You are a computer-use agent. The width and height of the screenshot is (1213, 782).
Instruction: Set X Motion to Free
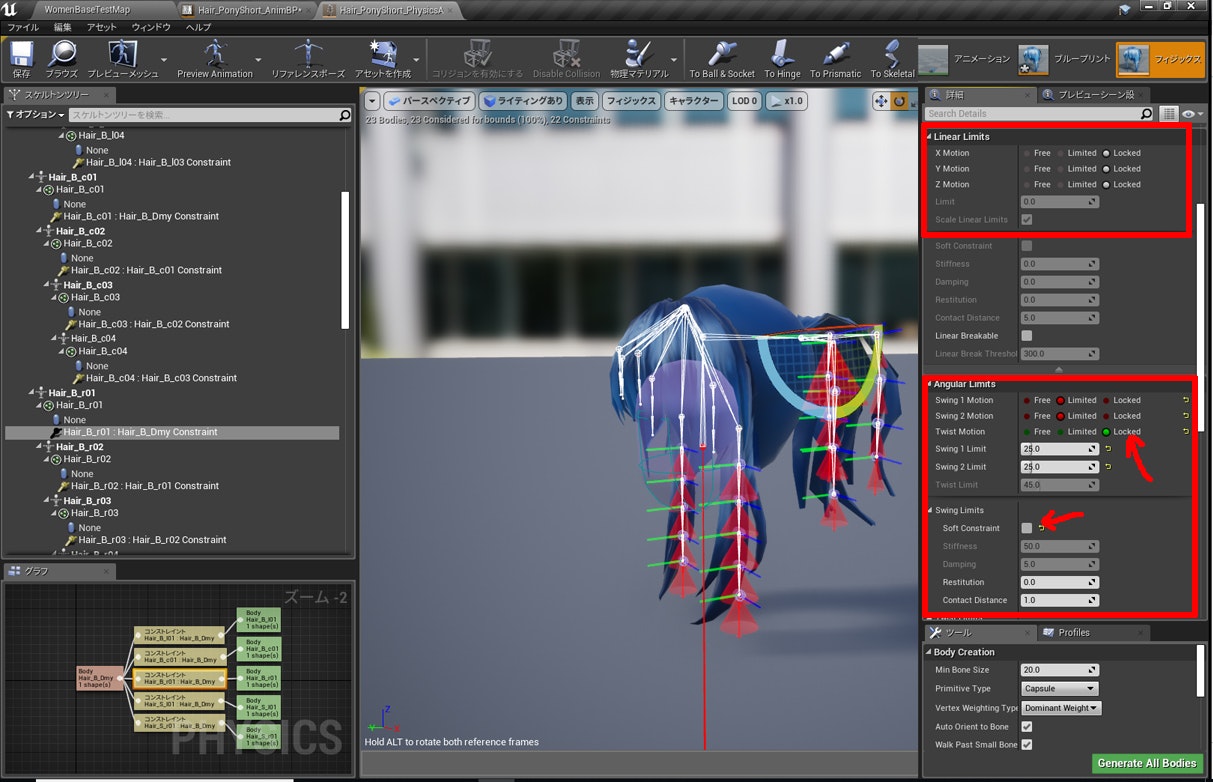coord(1028,153)
